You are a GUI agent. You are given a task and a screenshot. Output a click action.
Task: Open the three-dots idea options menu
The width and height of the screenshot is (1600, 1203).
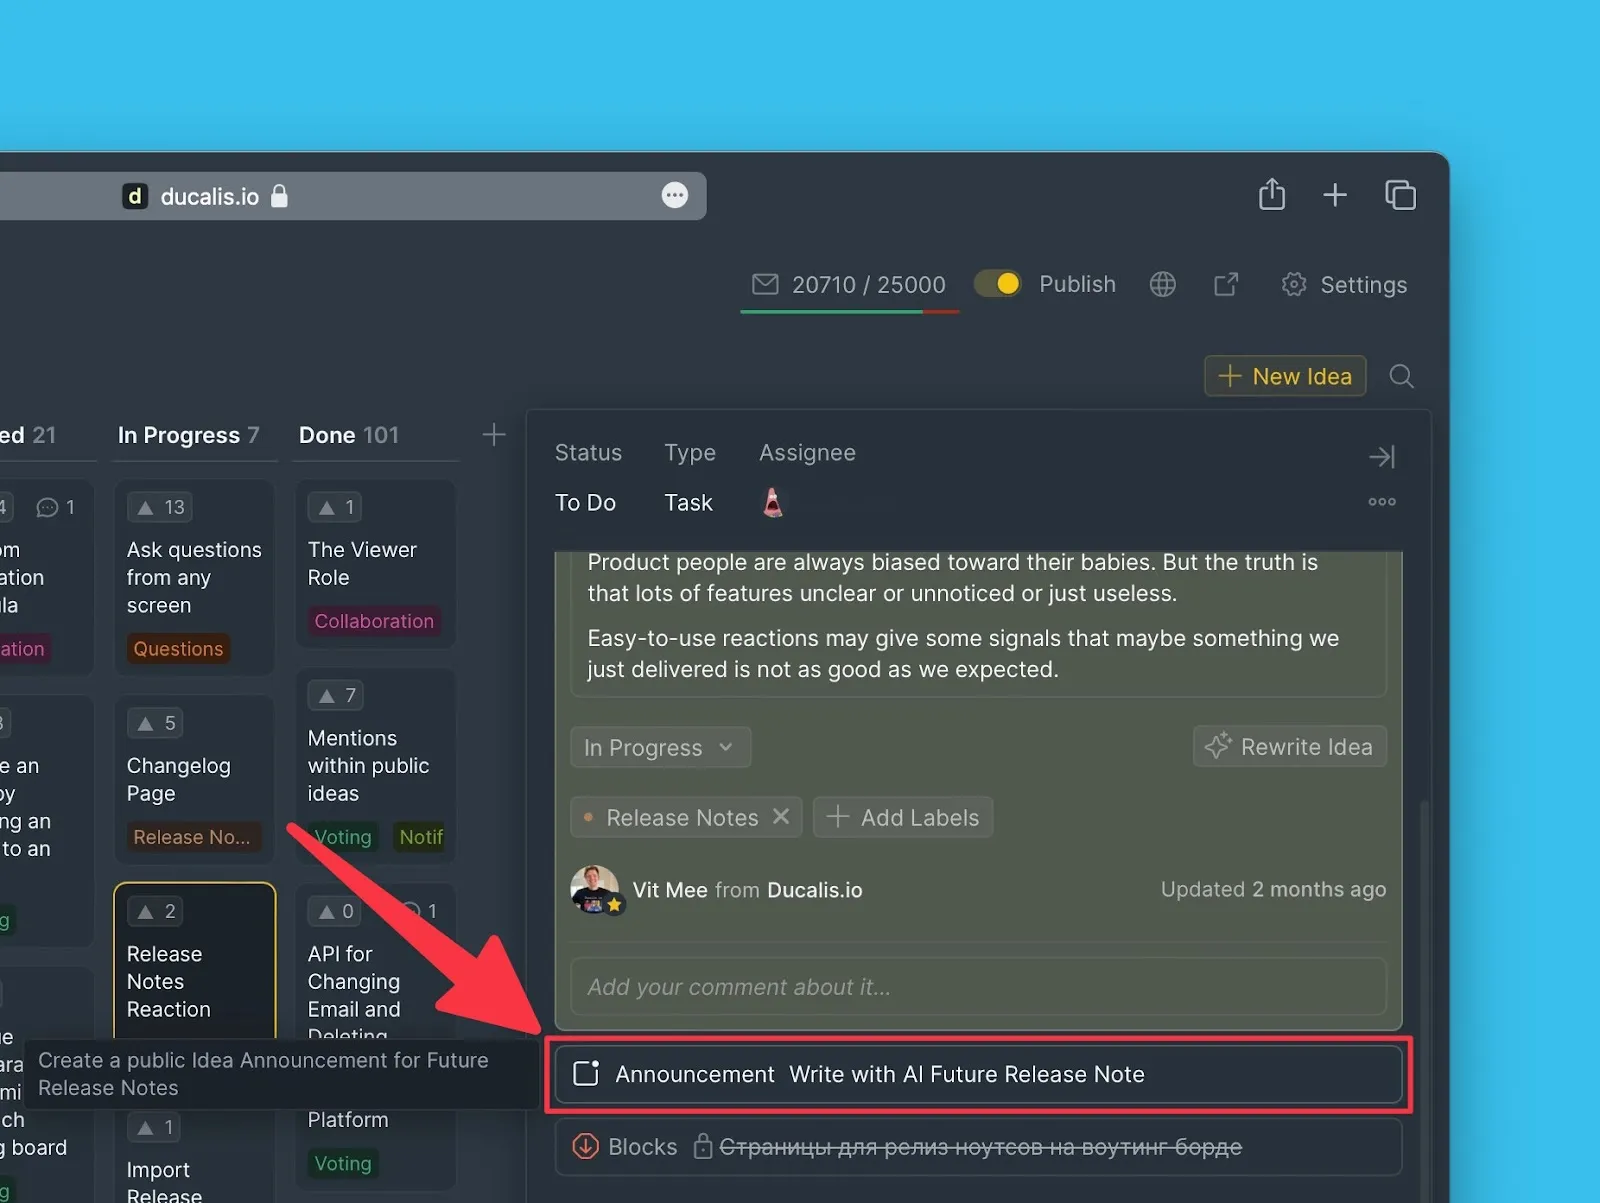[1381, 502]
